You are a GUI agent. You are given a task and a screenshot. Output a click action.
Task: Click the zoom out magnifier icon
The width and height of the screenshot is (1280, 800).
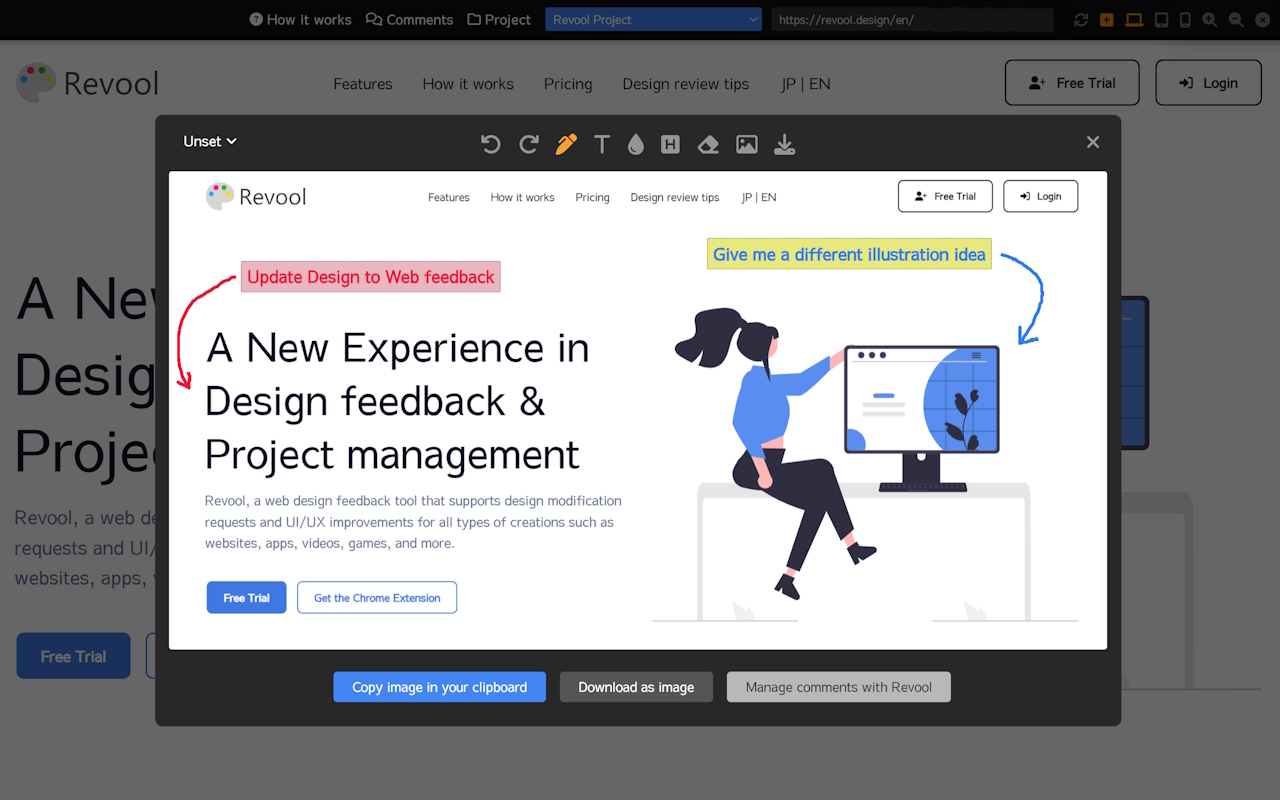[1236, 19]
